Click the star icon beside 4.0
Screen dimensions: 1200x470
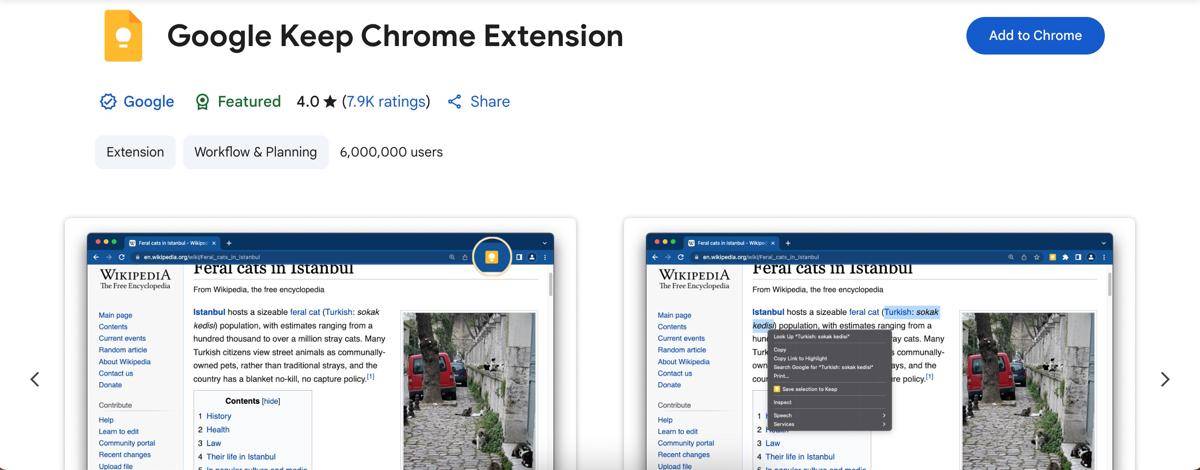point(330,101)
